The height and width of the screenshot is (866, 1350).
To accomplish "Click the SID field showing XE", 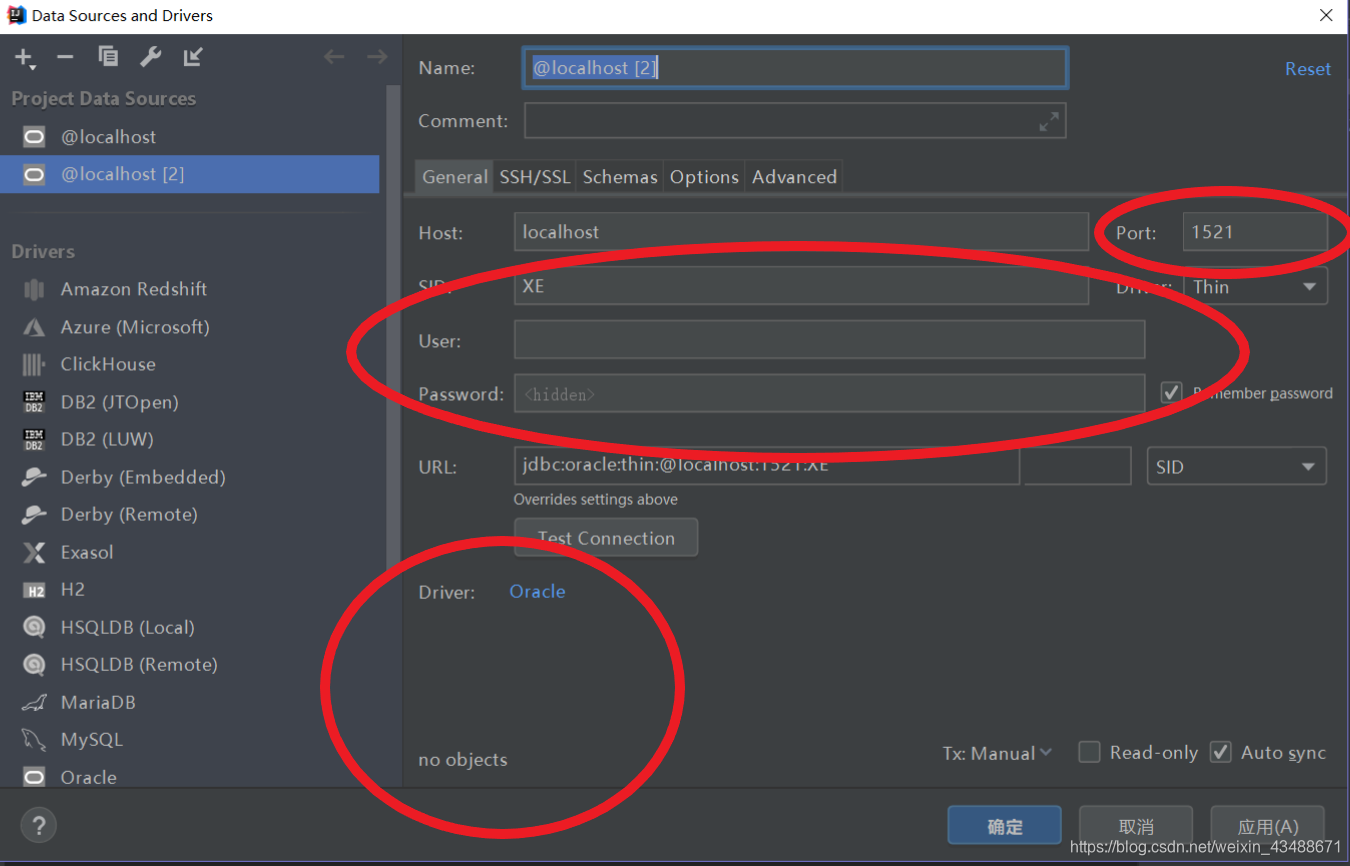I will pyautogui.click(x=801, y=286).
